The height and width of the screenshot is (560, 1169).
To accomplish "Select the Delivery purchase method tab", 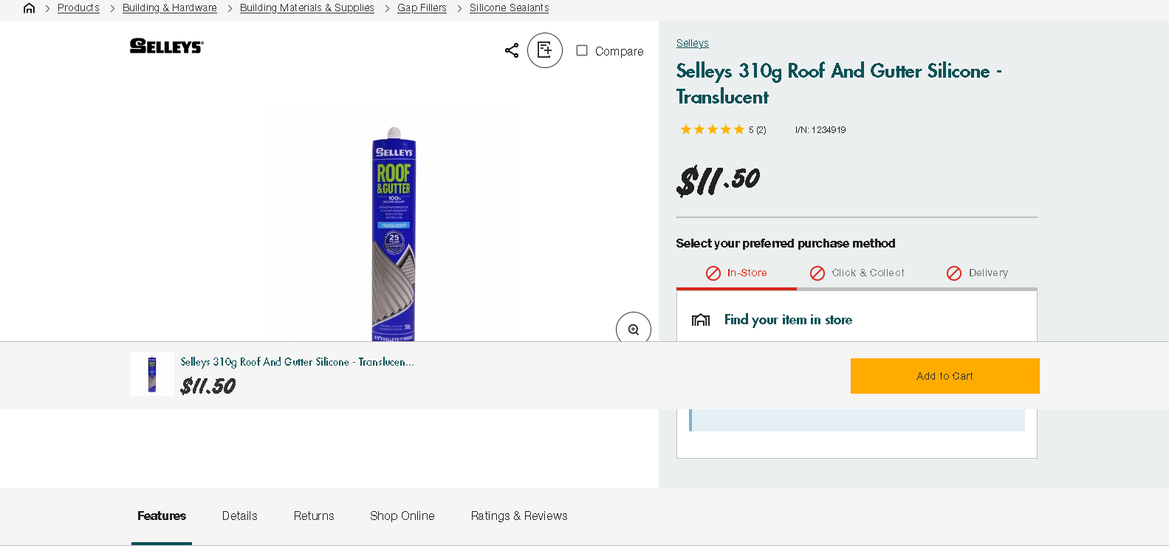I will pyautogui.click(x=977, y=273).
